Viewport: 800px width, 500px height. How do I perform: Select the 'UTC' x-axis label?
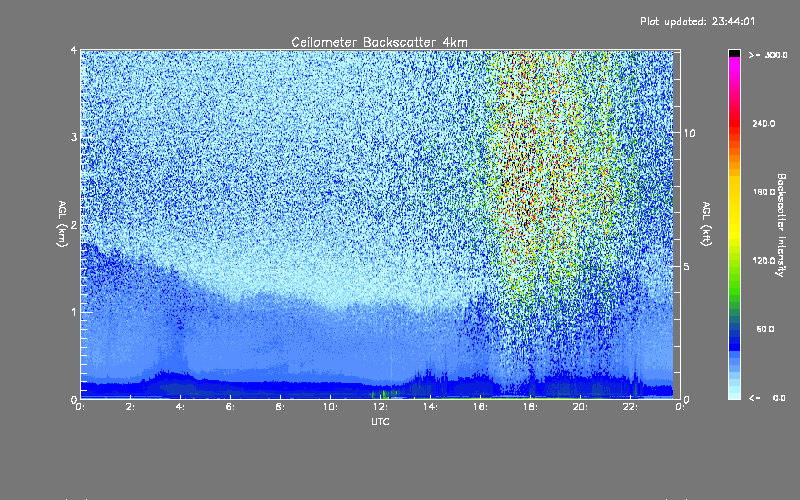380,421
